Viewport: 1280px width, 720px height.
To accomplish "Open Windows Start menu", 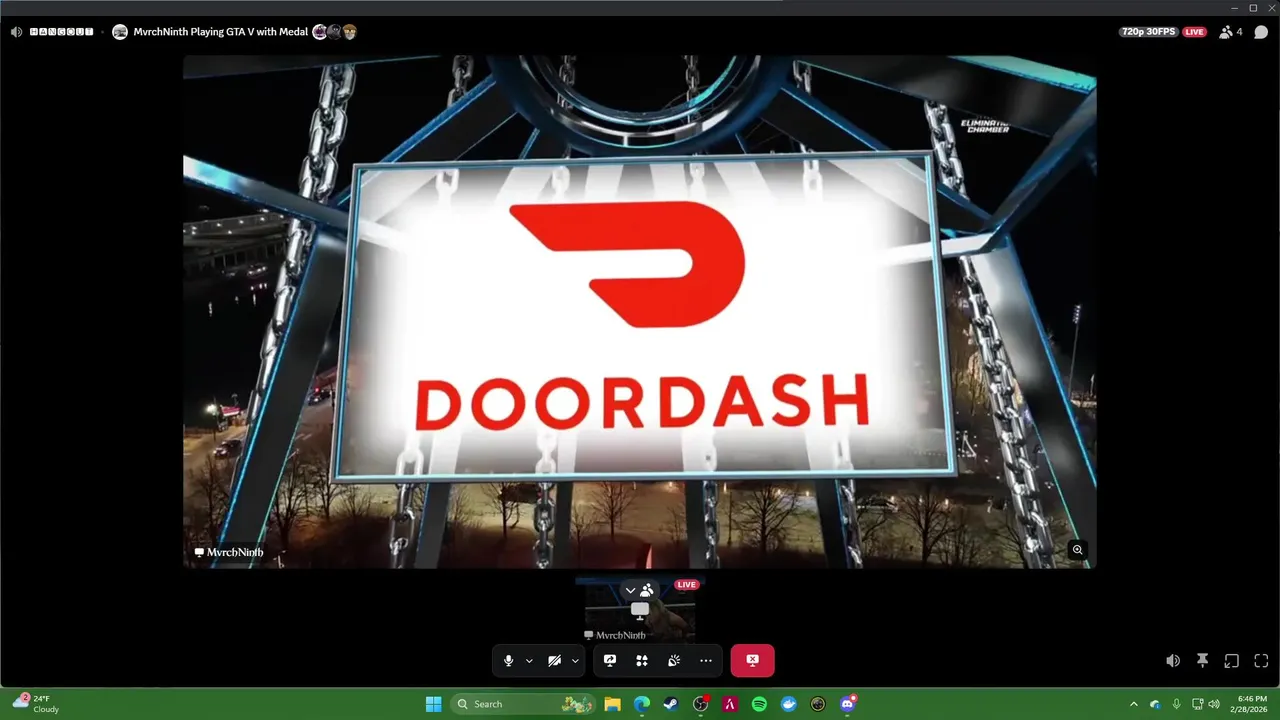I will [x=434, y=704].
